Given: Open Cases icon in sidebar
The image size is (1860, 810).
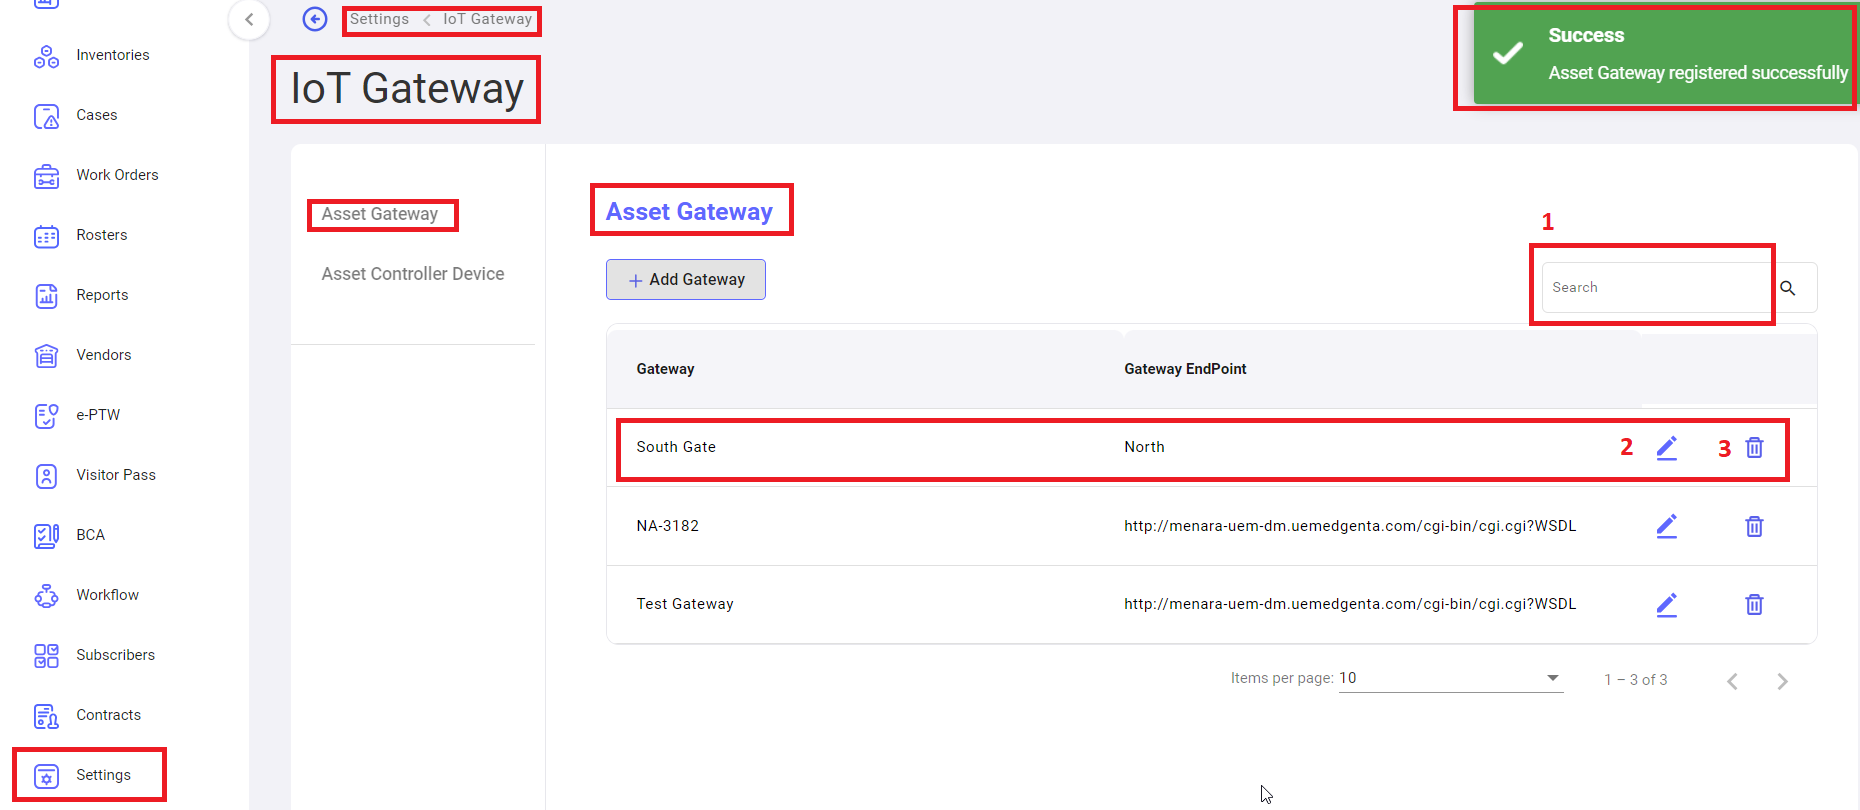Looking at the screenshot, I should [46, 116].
